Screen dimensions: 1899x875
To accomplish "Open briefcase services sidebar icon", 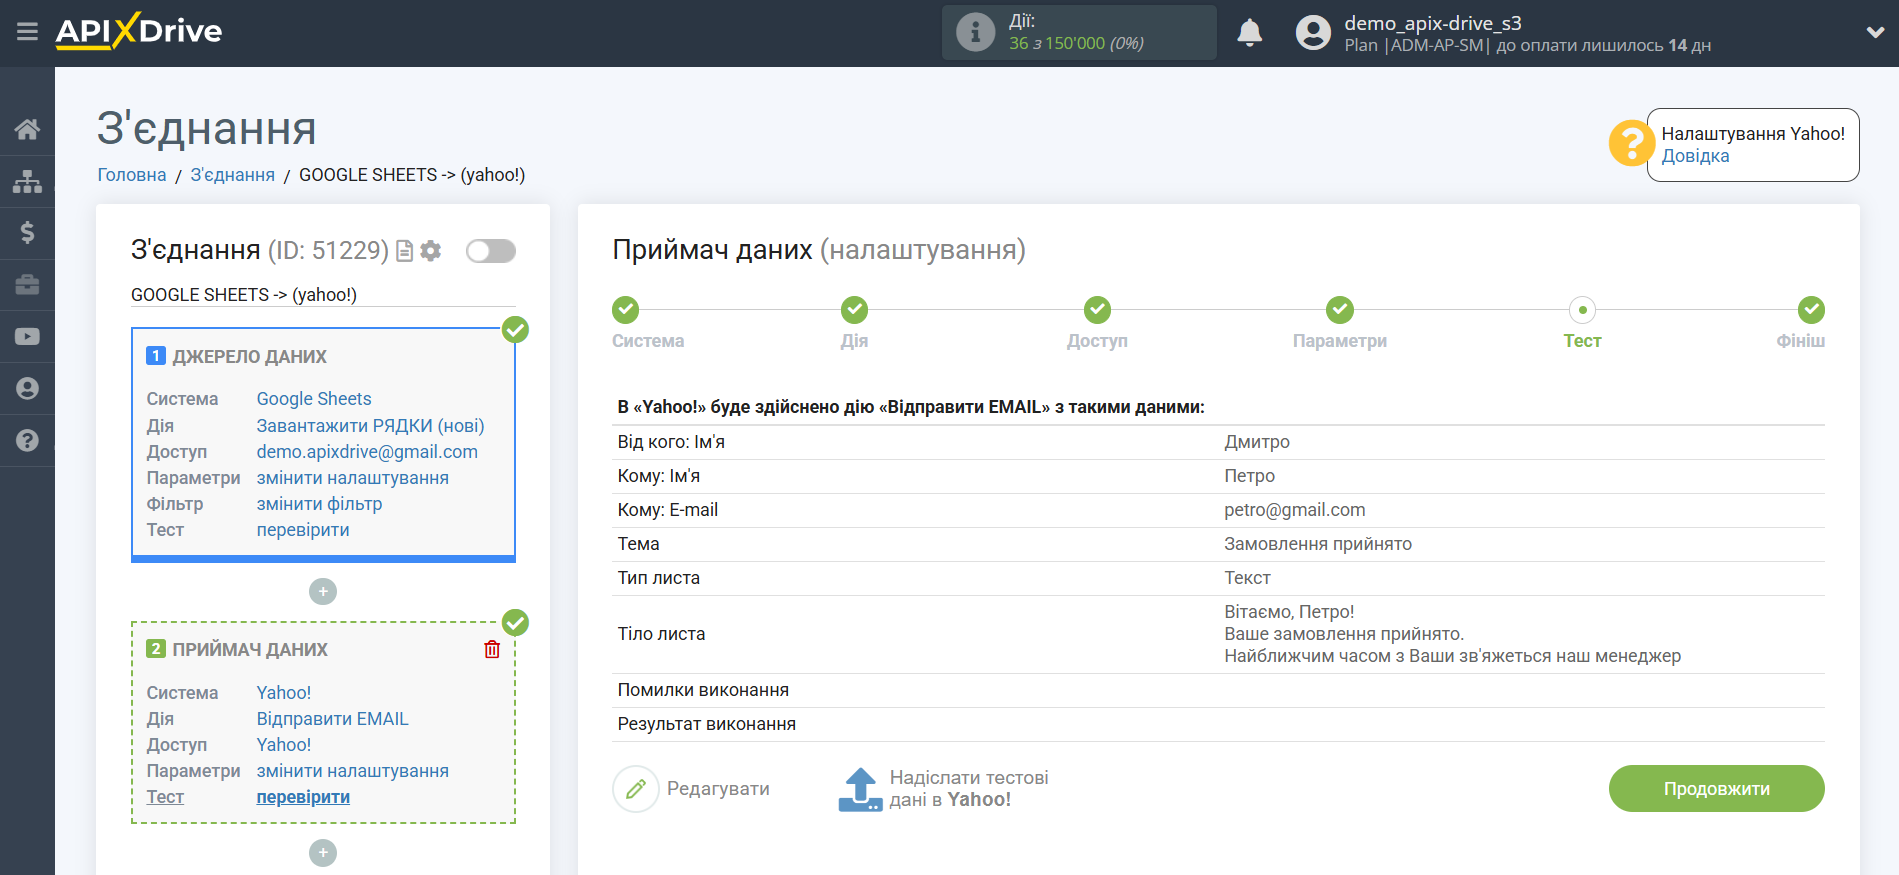I will click(x=27, y=285).
